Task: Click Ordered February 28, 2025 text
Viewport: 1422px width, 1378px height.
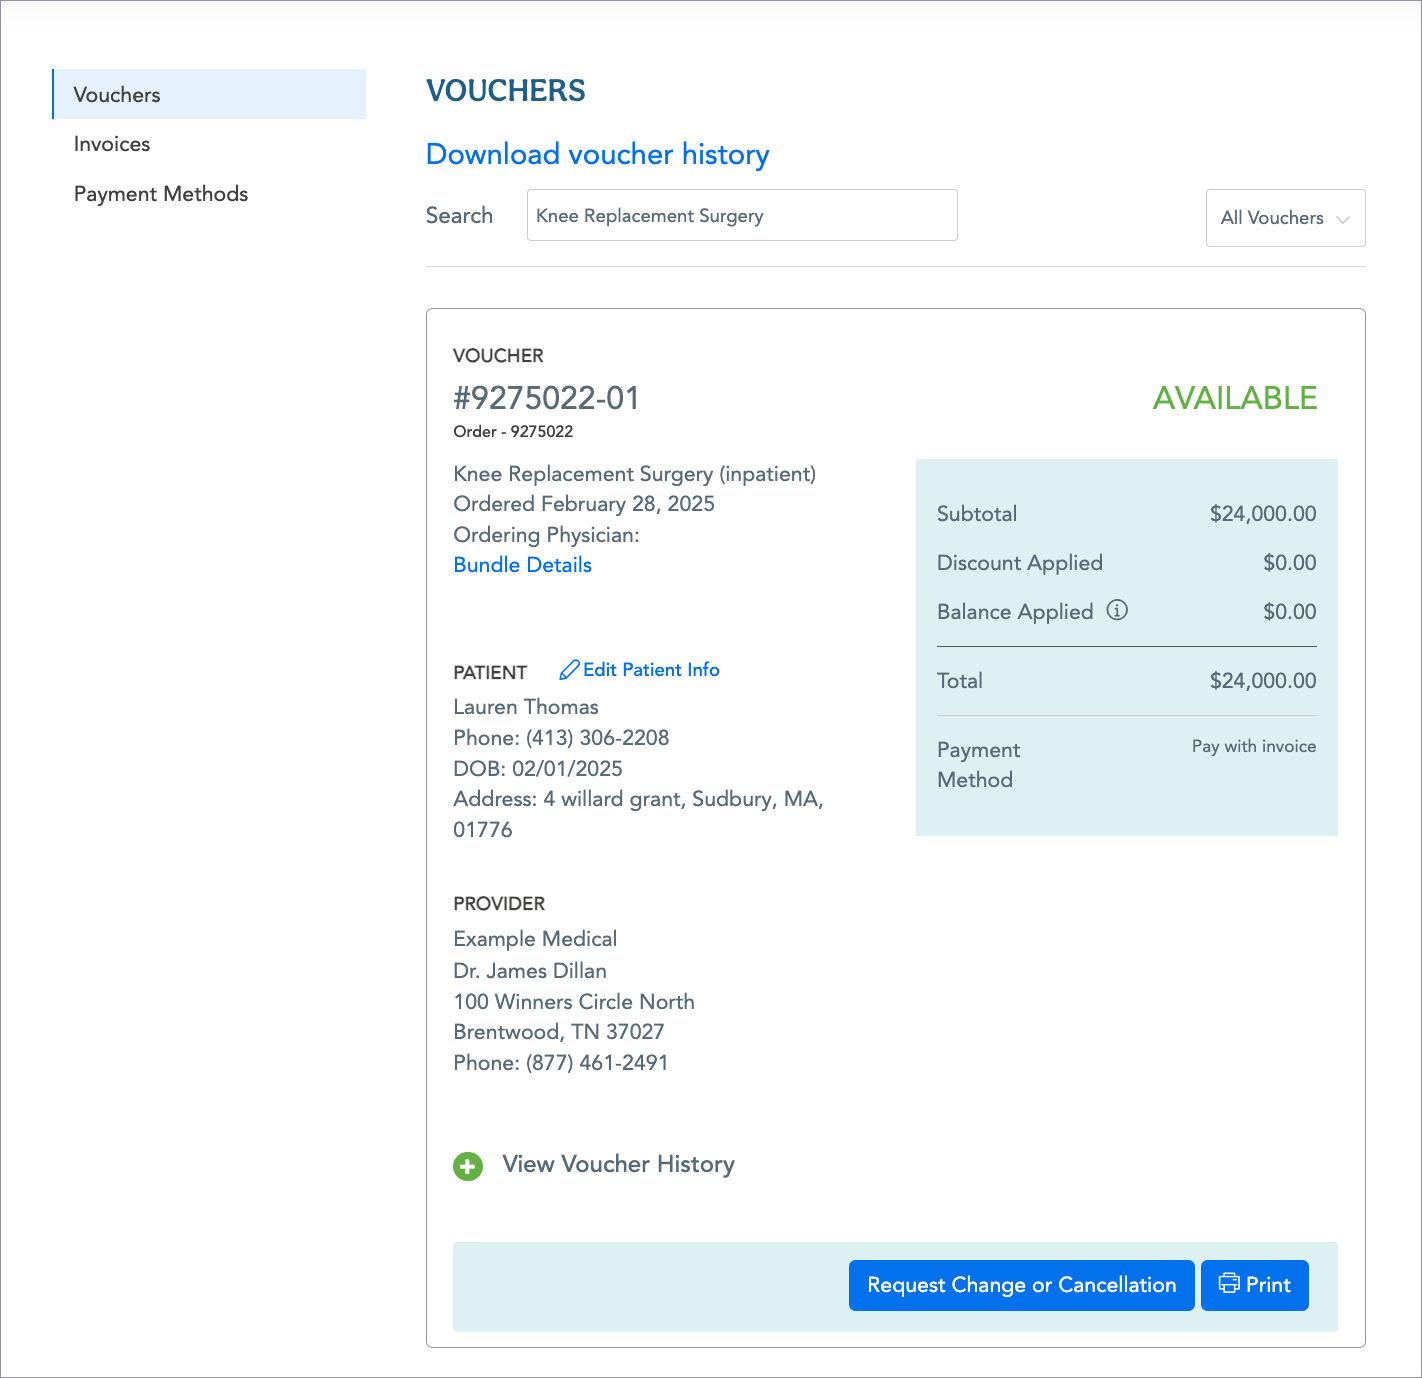Action: [584, 504]
